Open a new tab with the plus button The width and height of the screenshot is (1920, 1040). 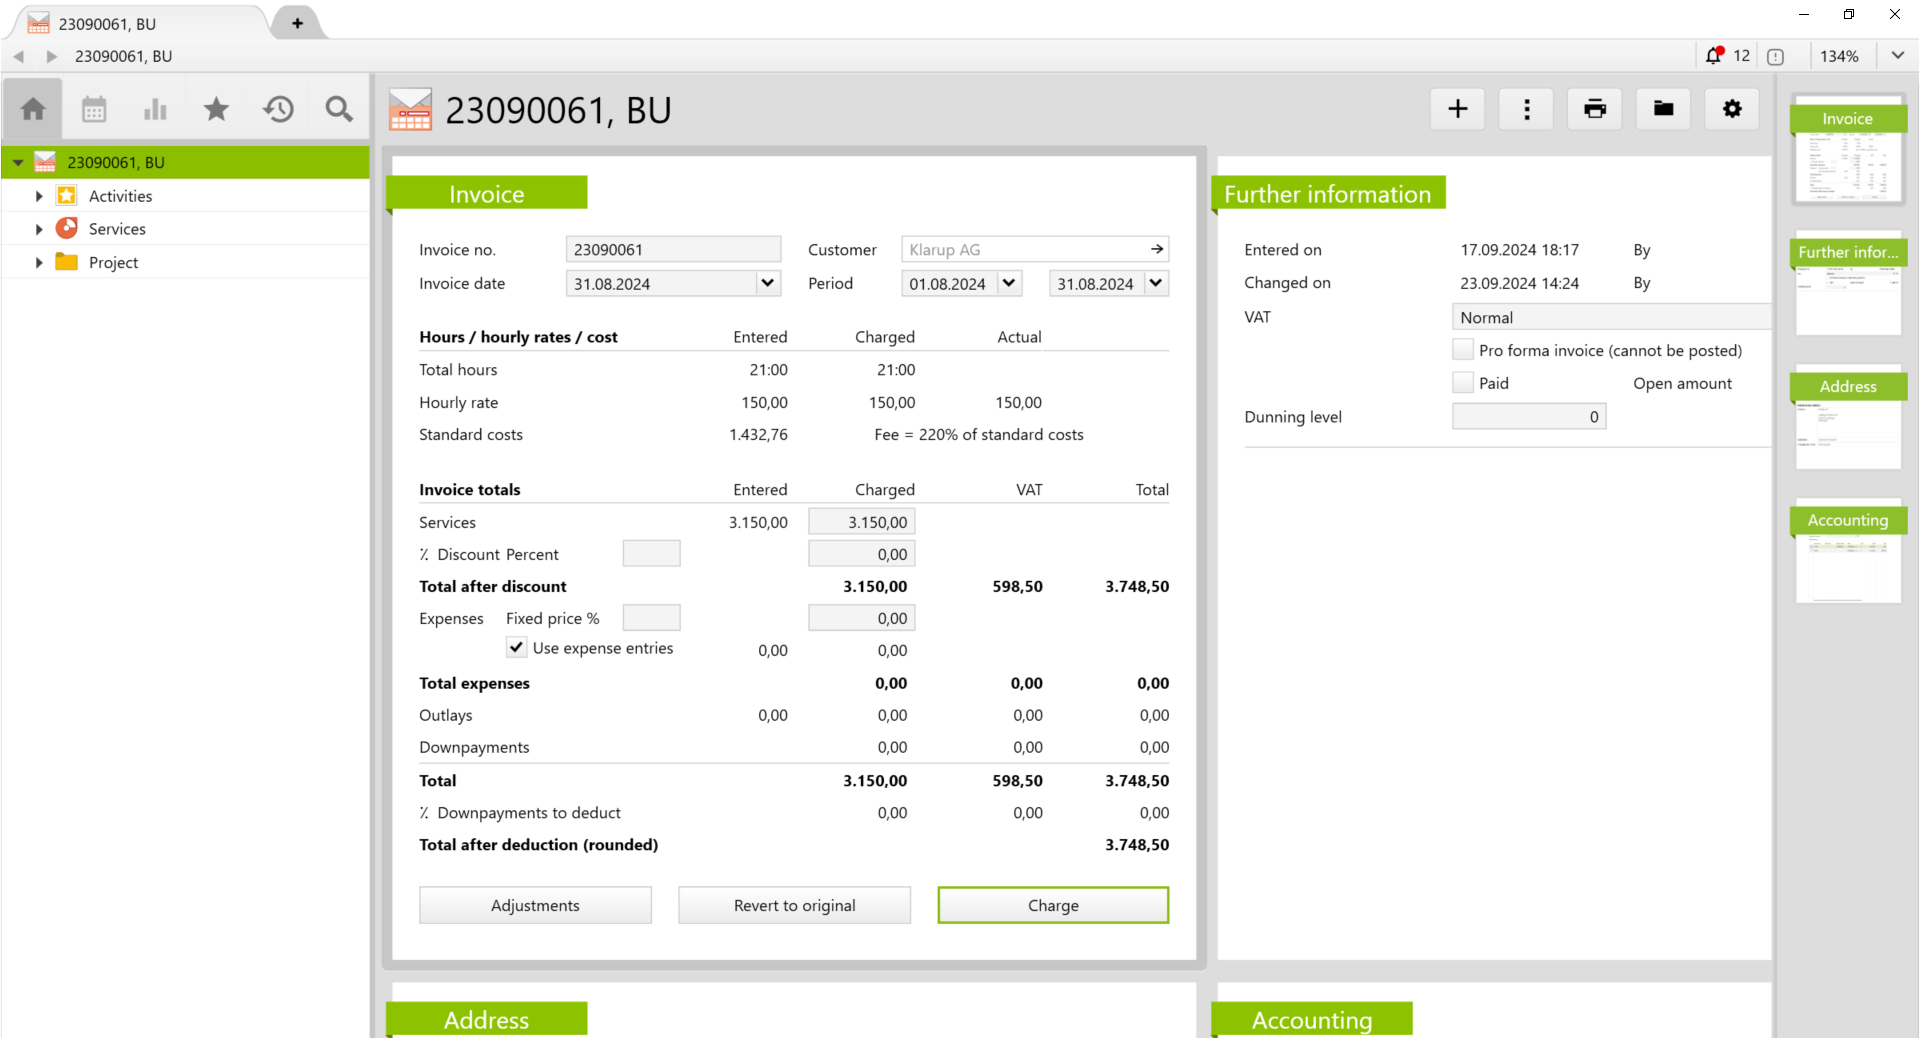pyautogui.click(x=296, y=22)
